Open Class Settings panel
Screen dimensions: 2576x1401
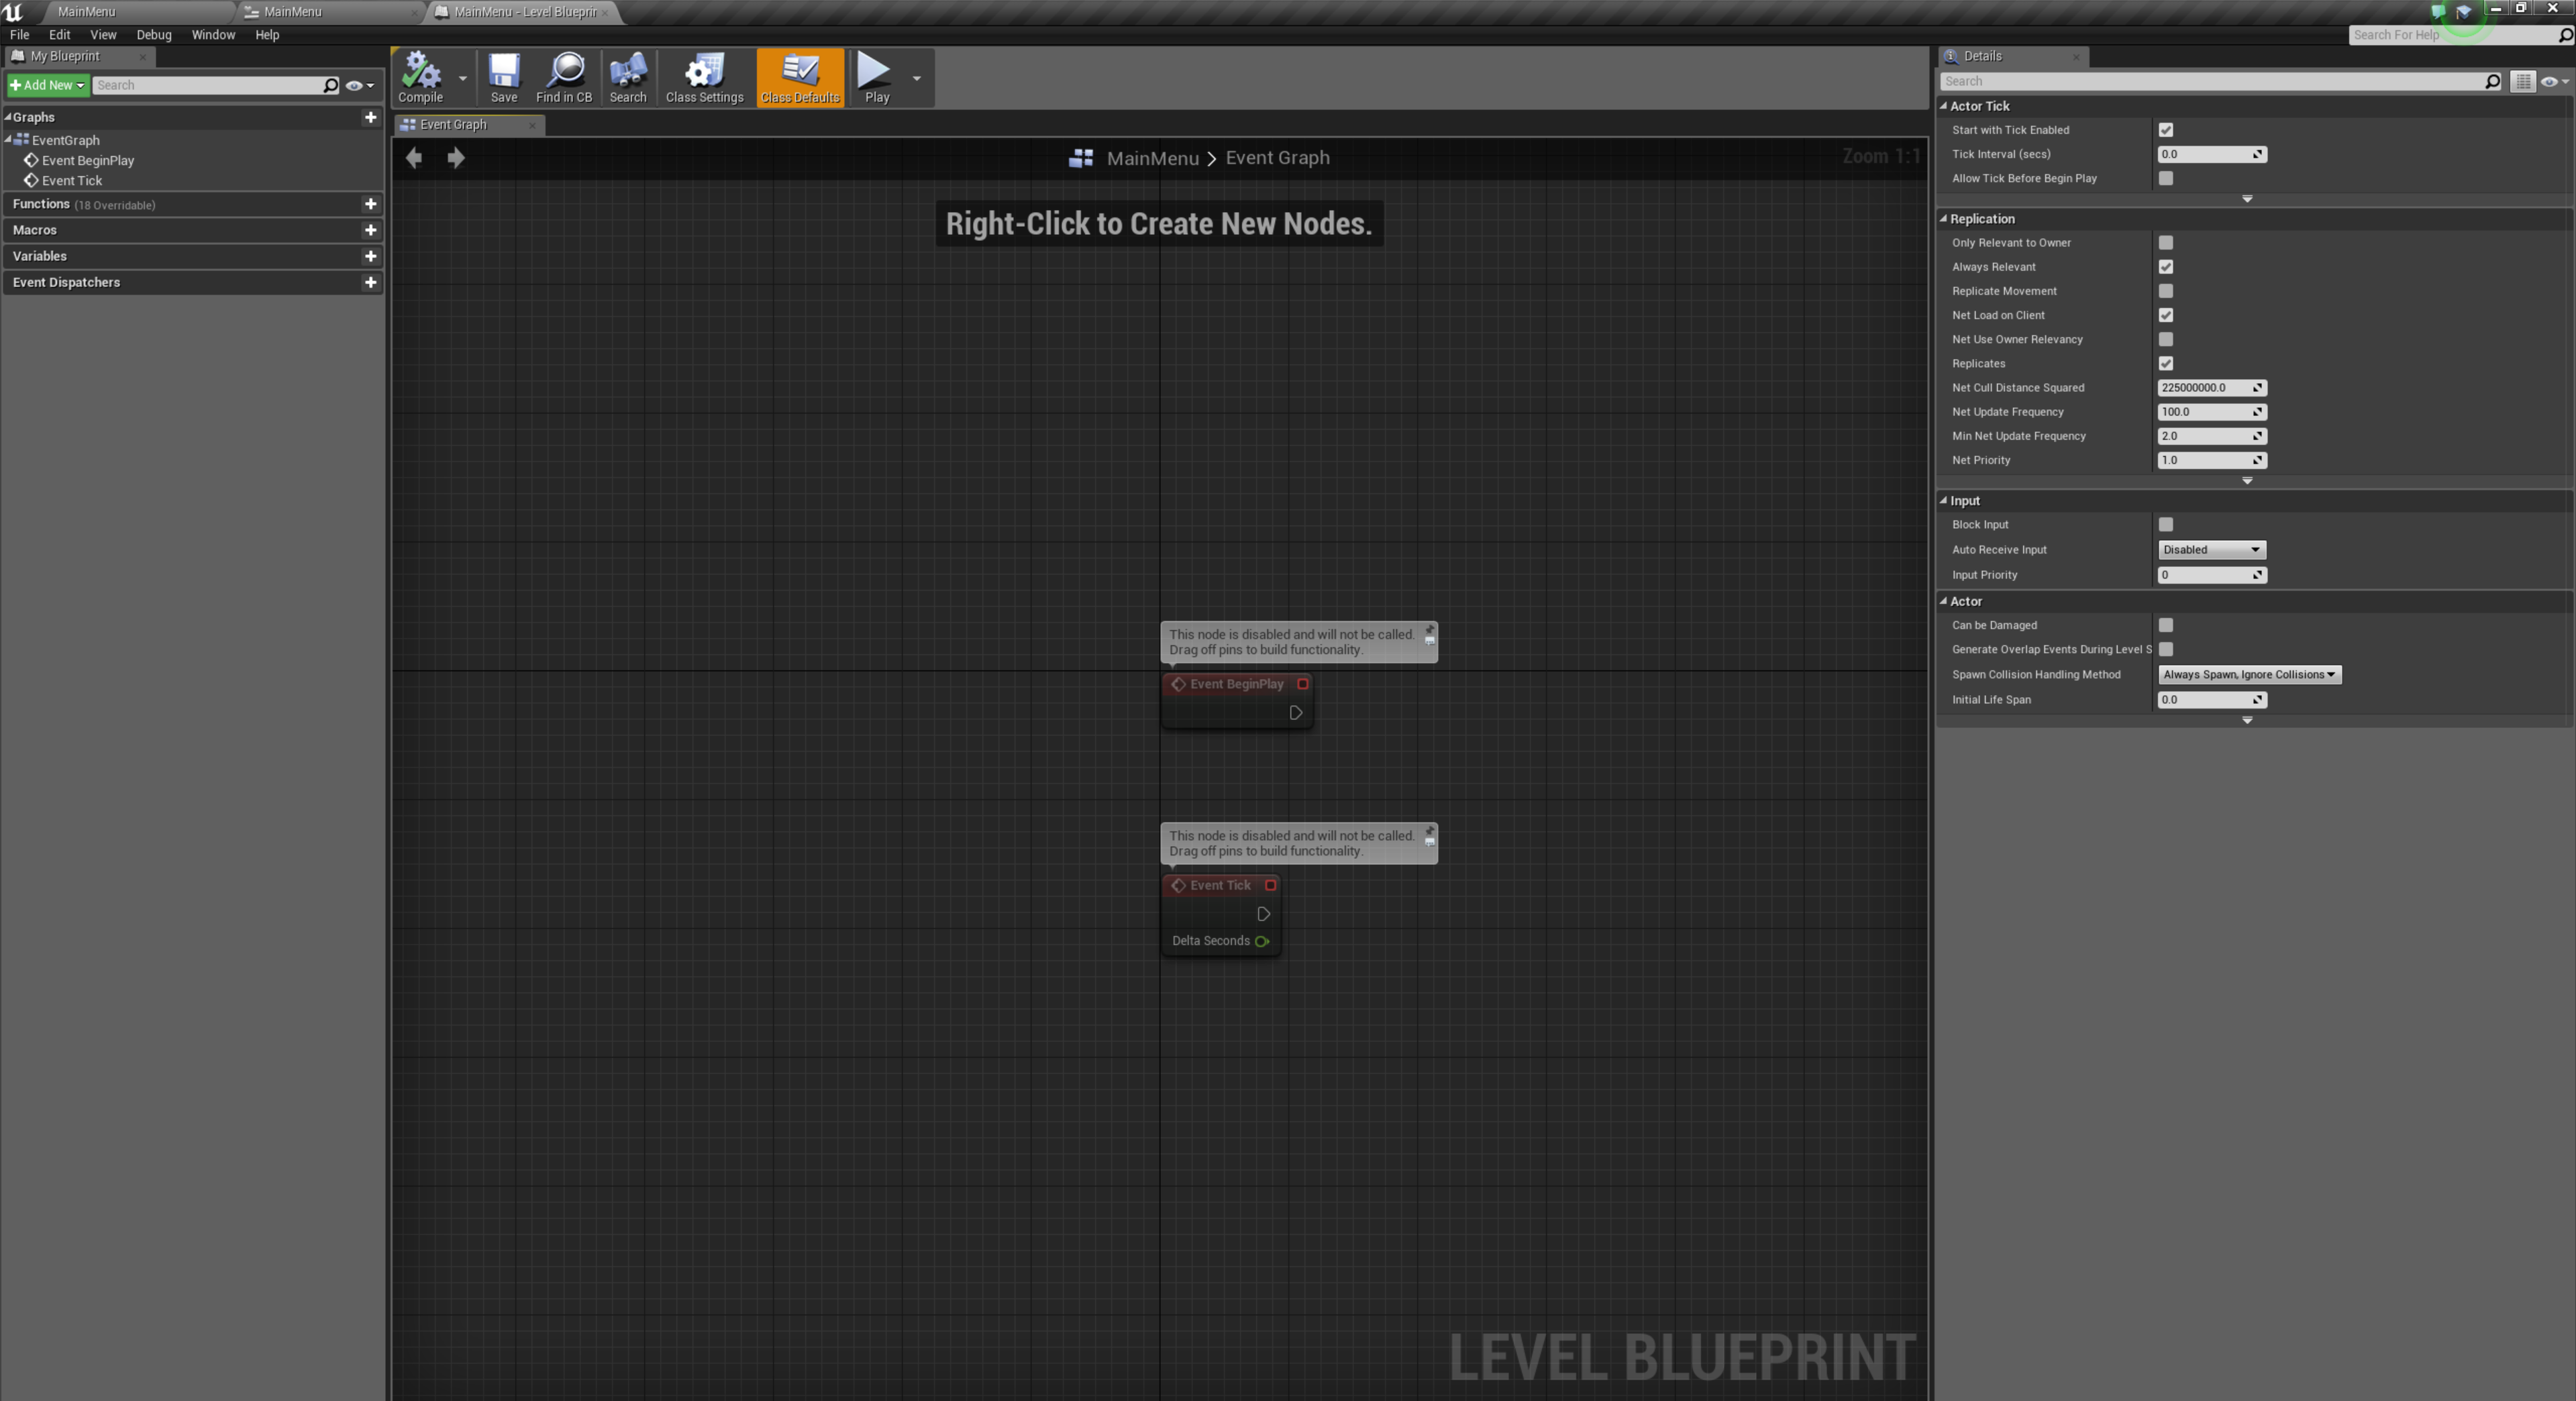(x=704, y=76)
